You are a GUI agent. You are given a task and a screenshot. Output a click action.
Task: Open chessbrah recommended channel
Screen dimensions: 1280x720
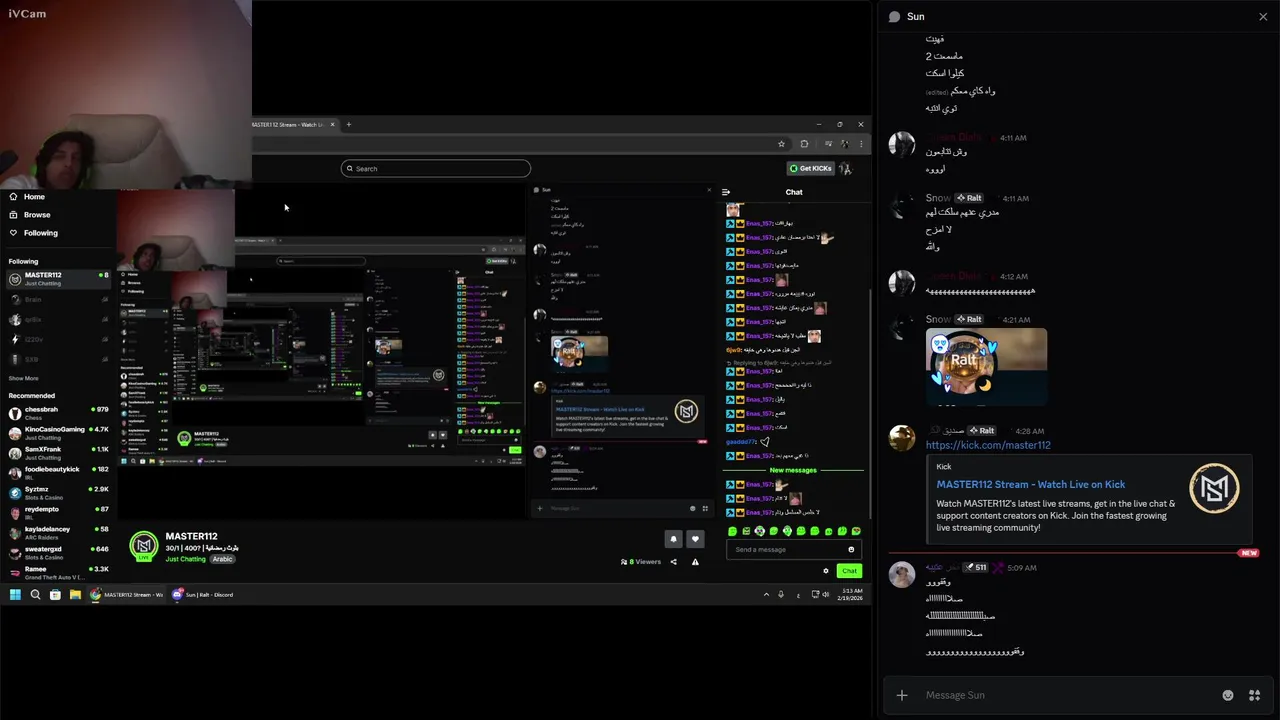58,412
